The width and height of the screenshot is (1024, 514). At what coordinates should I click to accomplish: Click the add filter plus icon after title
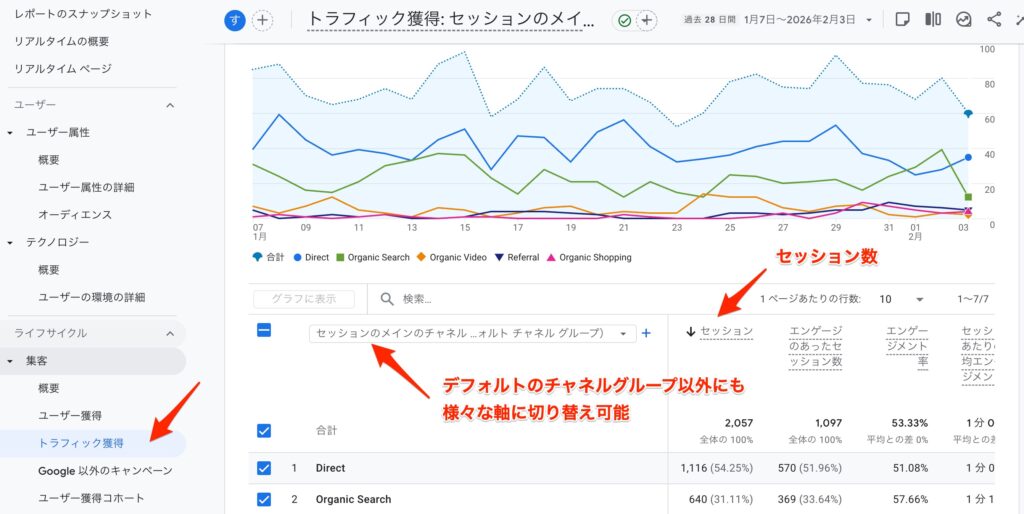click(647, 20)
